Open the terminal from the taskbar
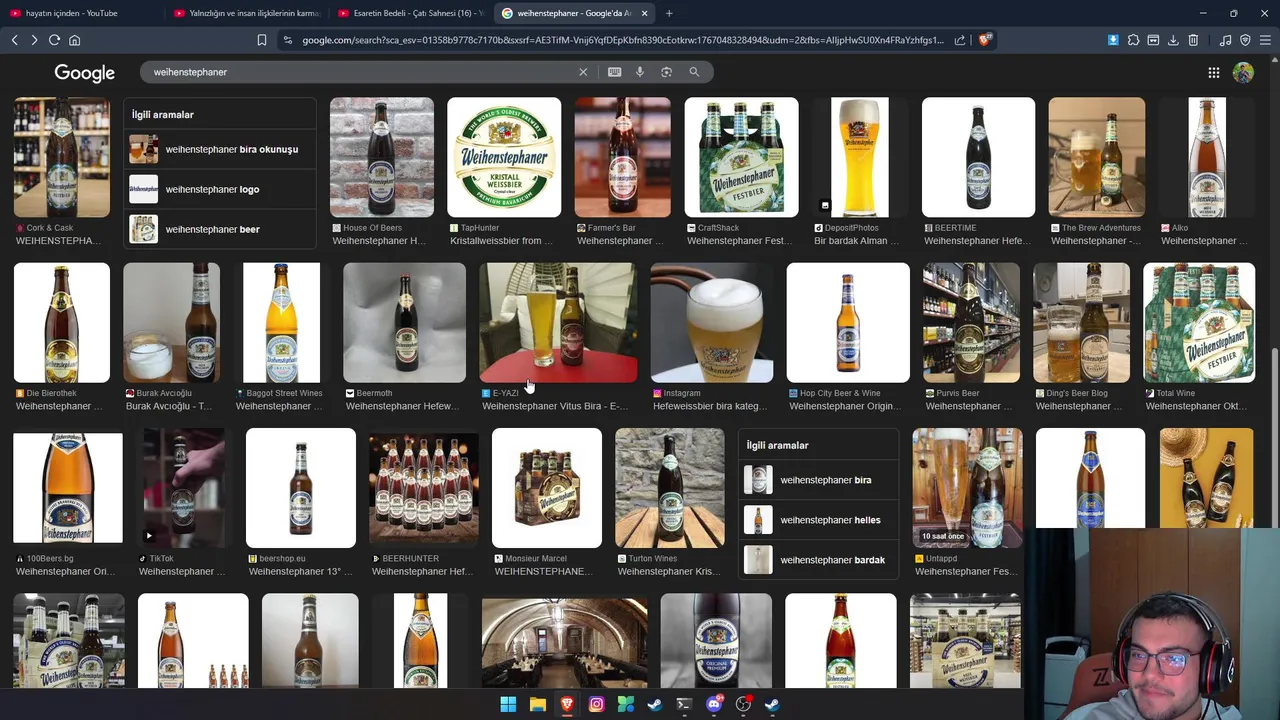 (x=684, y=704)
